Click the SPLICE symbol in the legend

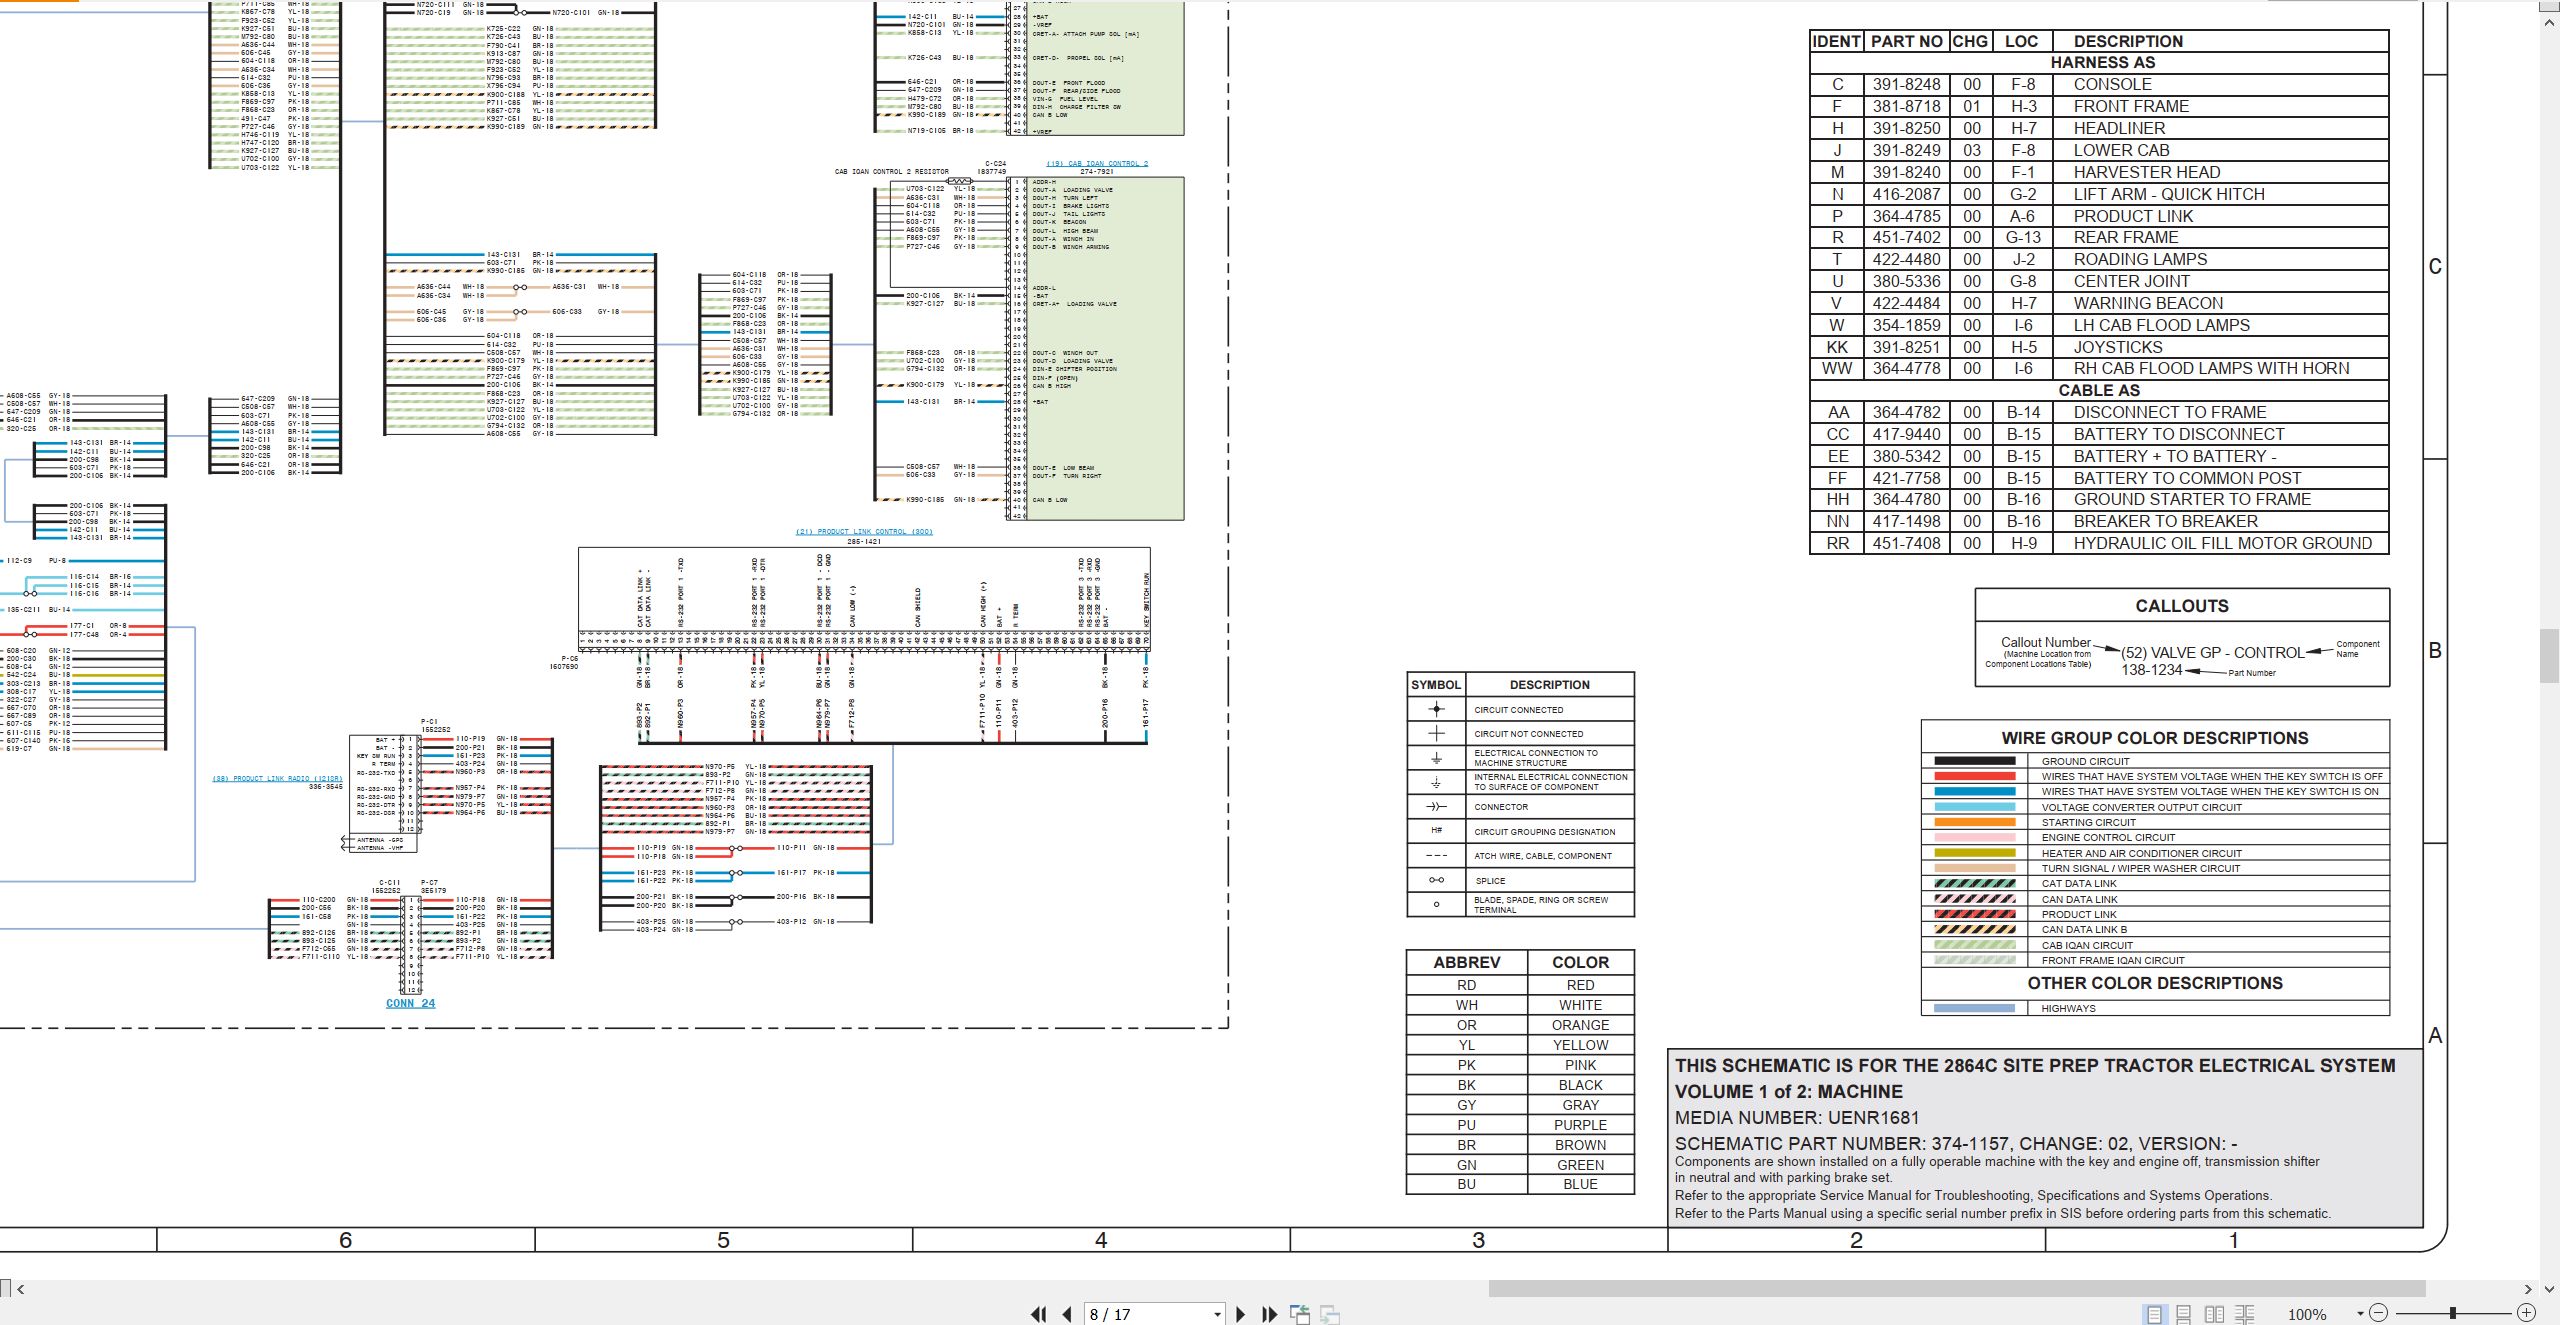1436,880
